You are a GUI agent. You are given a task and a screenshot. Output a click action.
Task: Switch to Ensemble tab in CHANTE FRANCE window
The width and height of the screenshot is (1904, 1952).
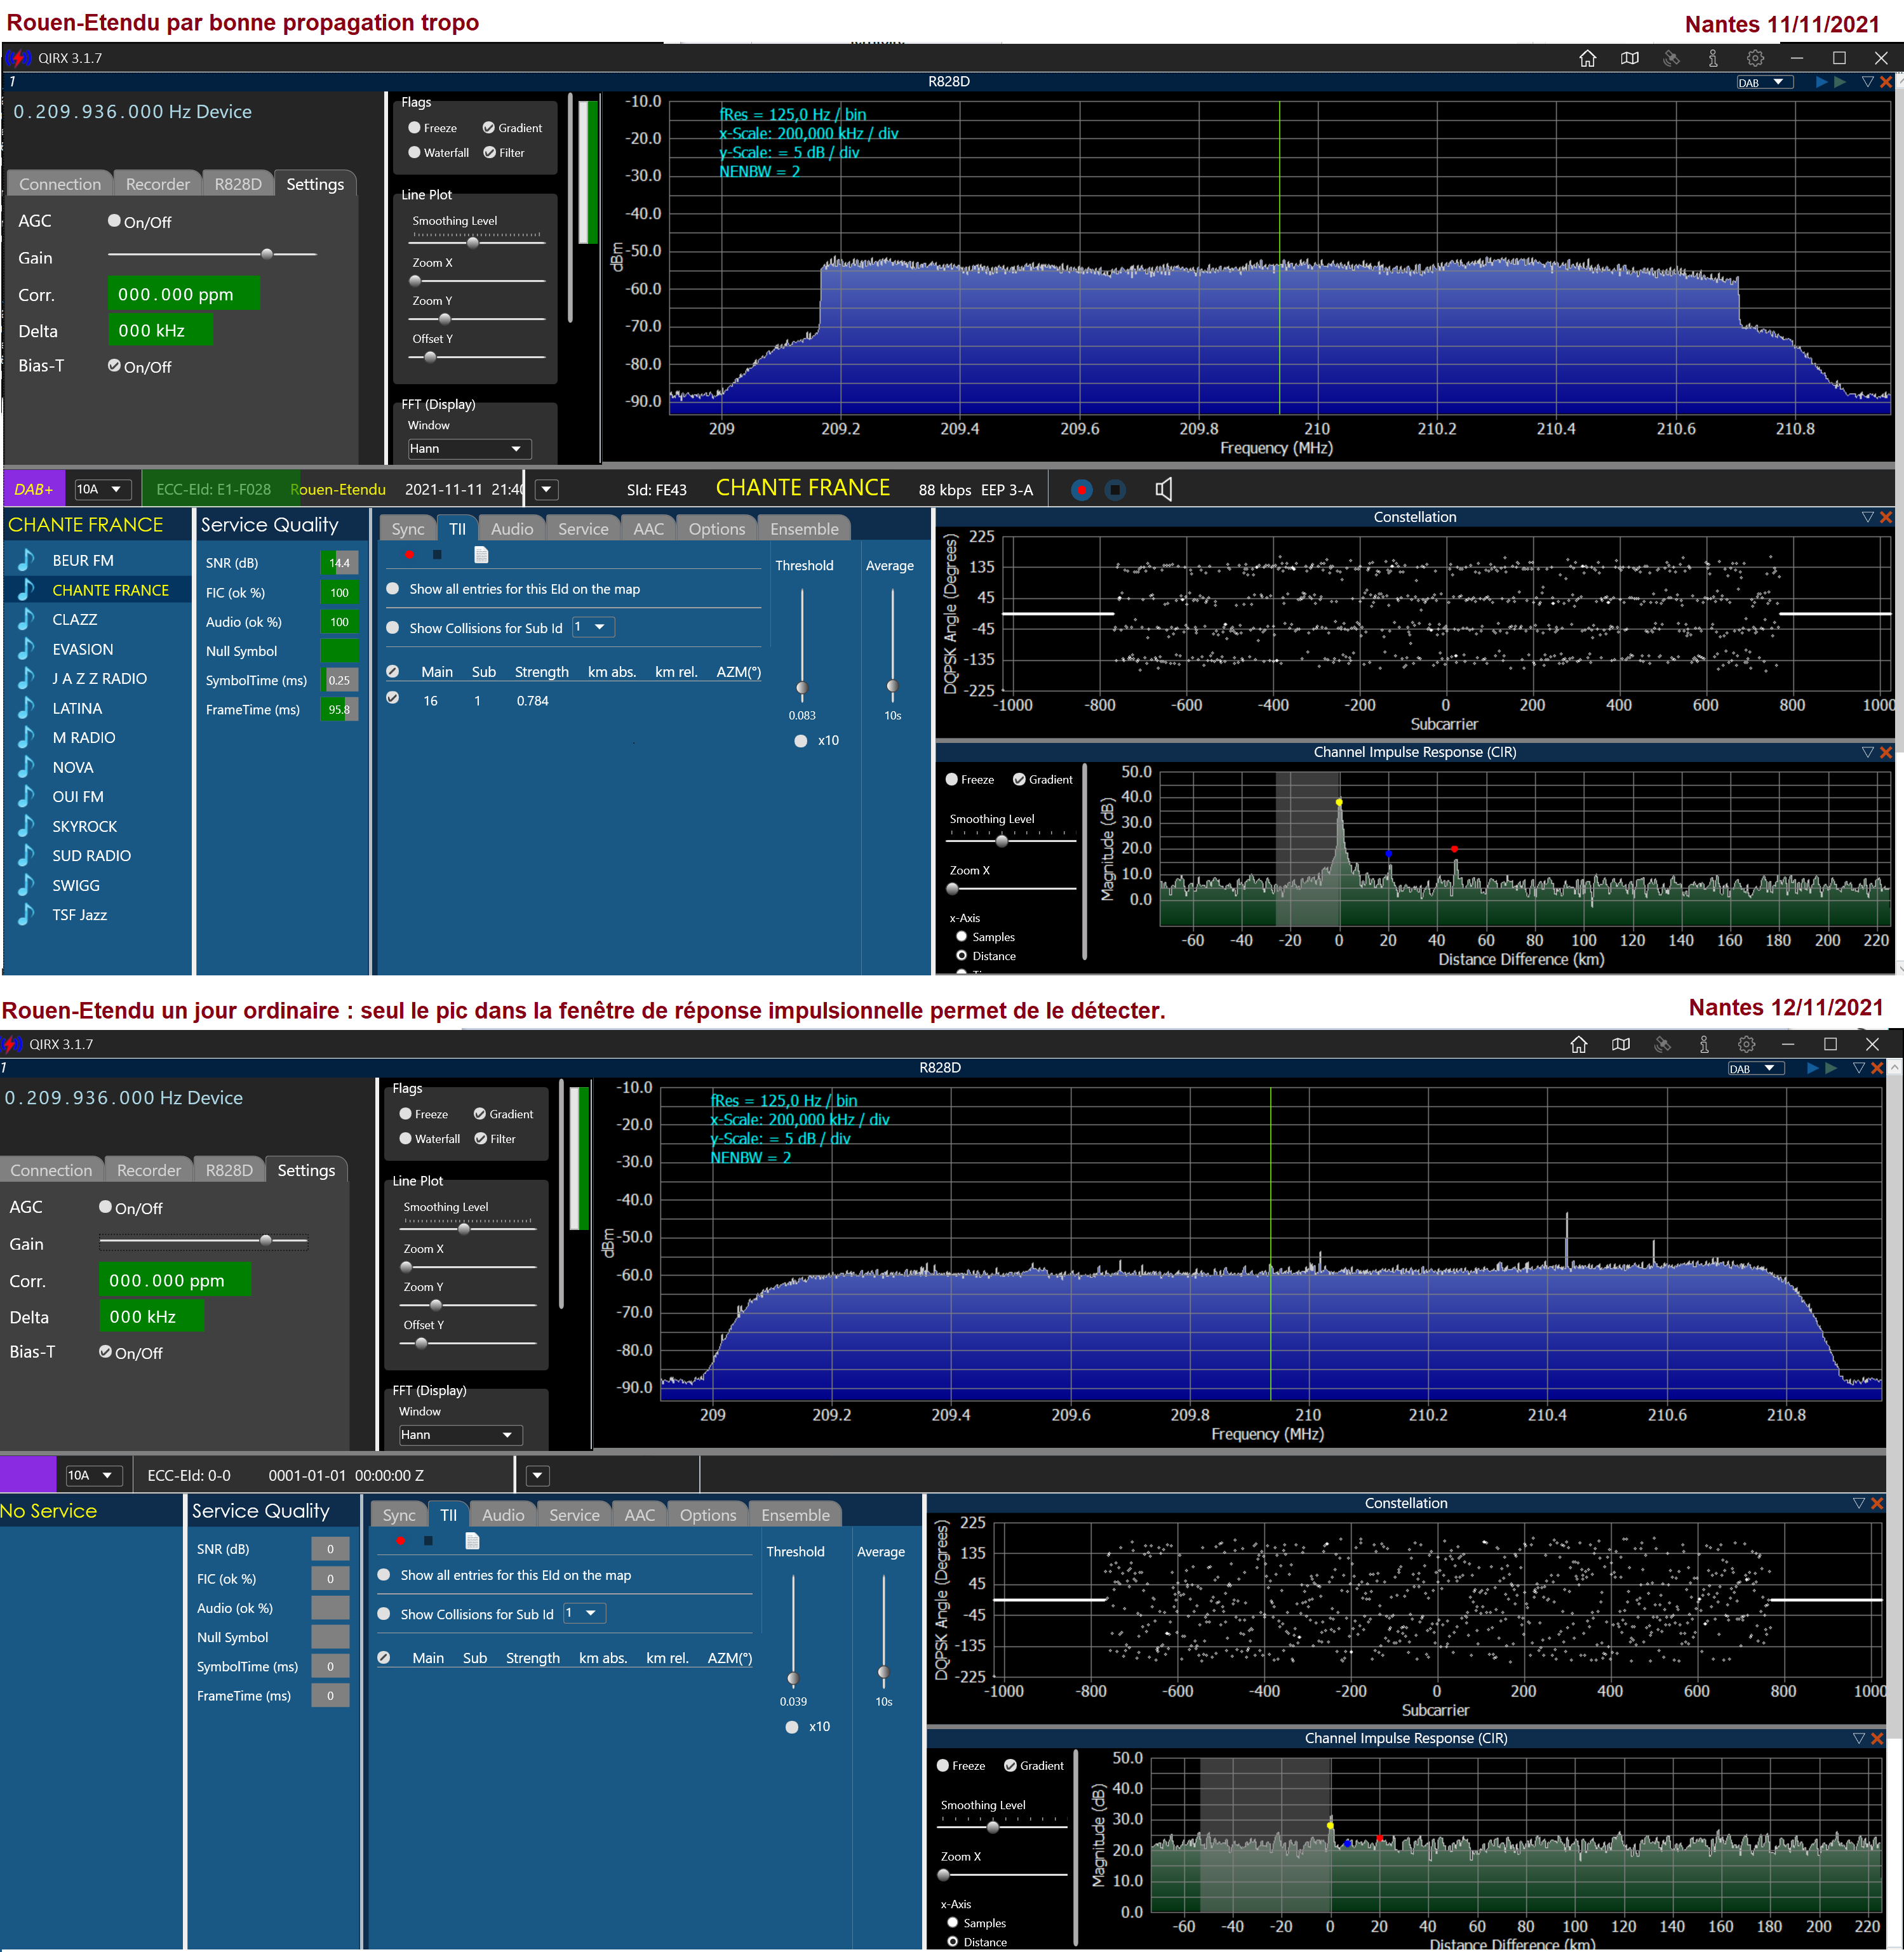point(804,529)
